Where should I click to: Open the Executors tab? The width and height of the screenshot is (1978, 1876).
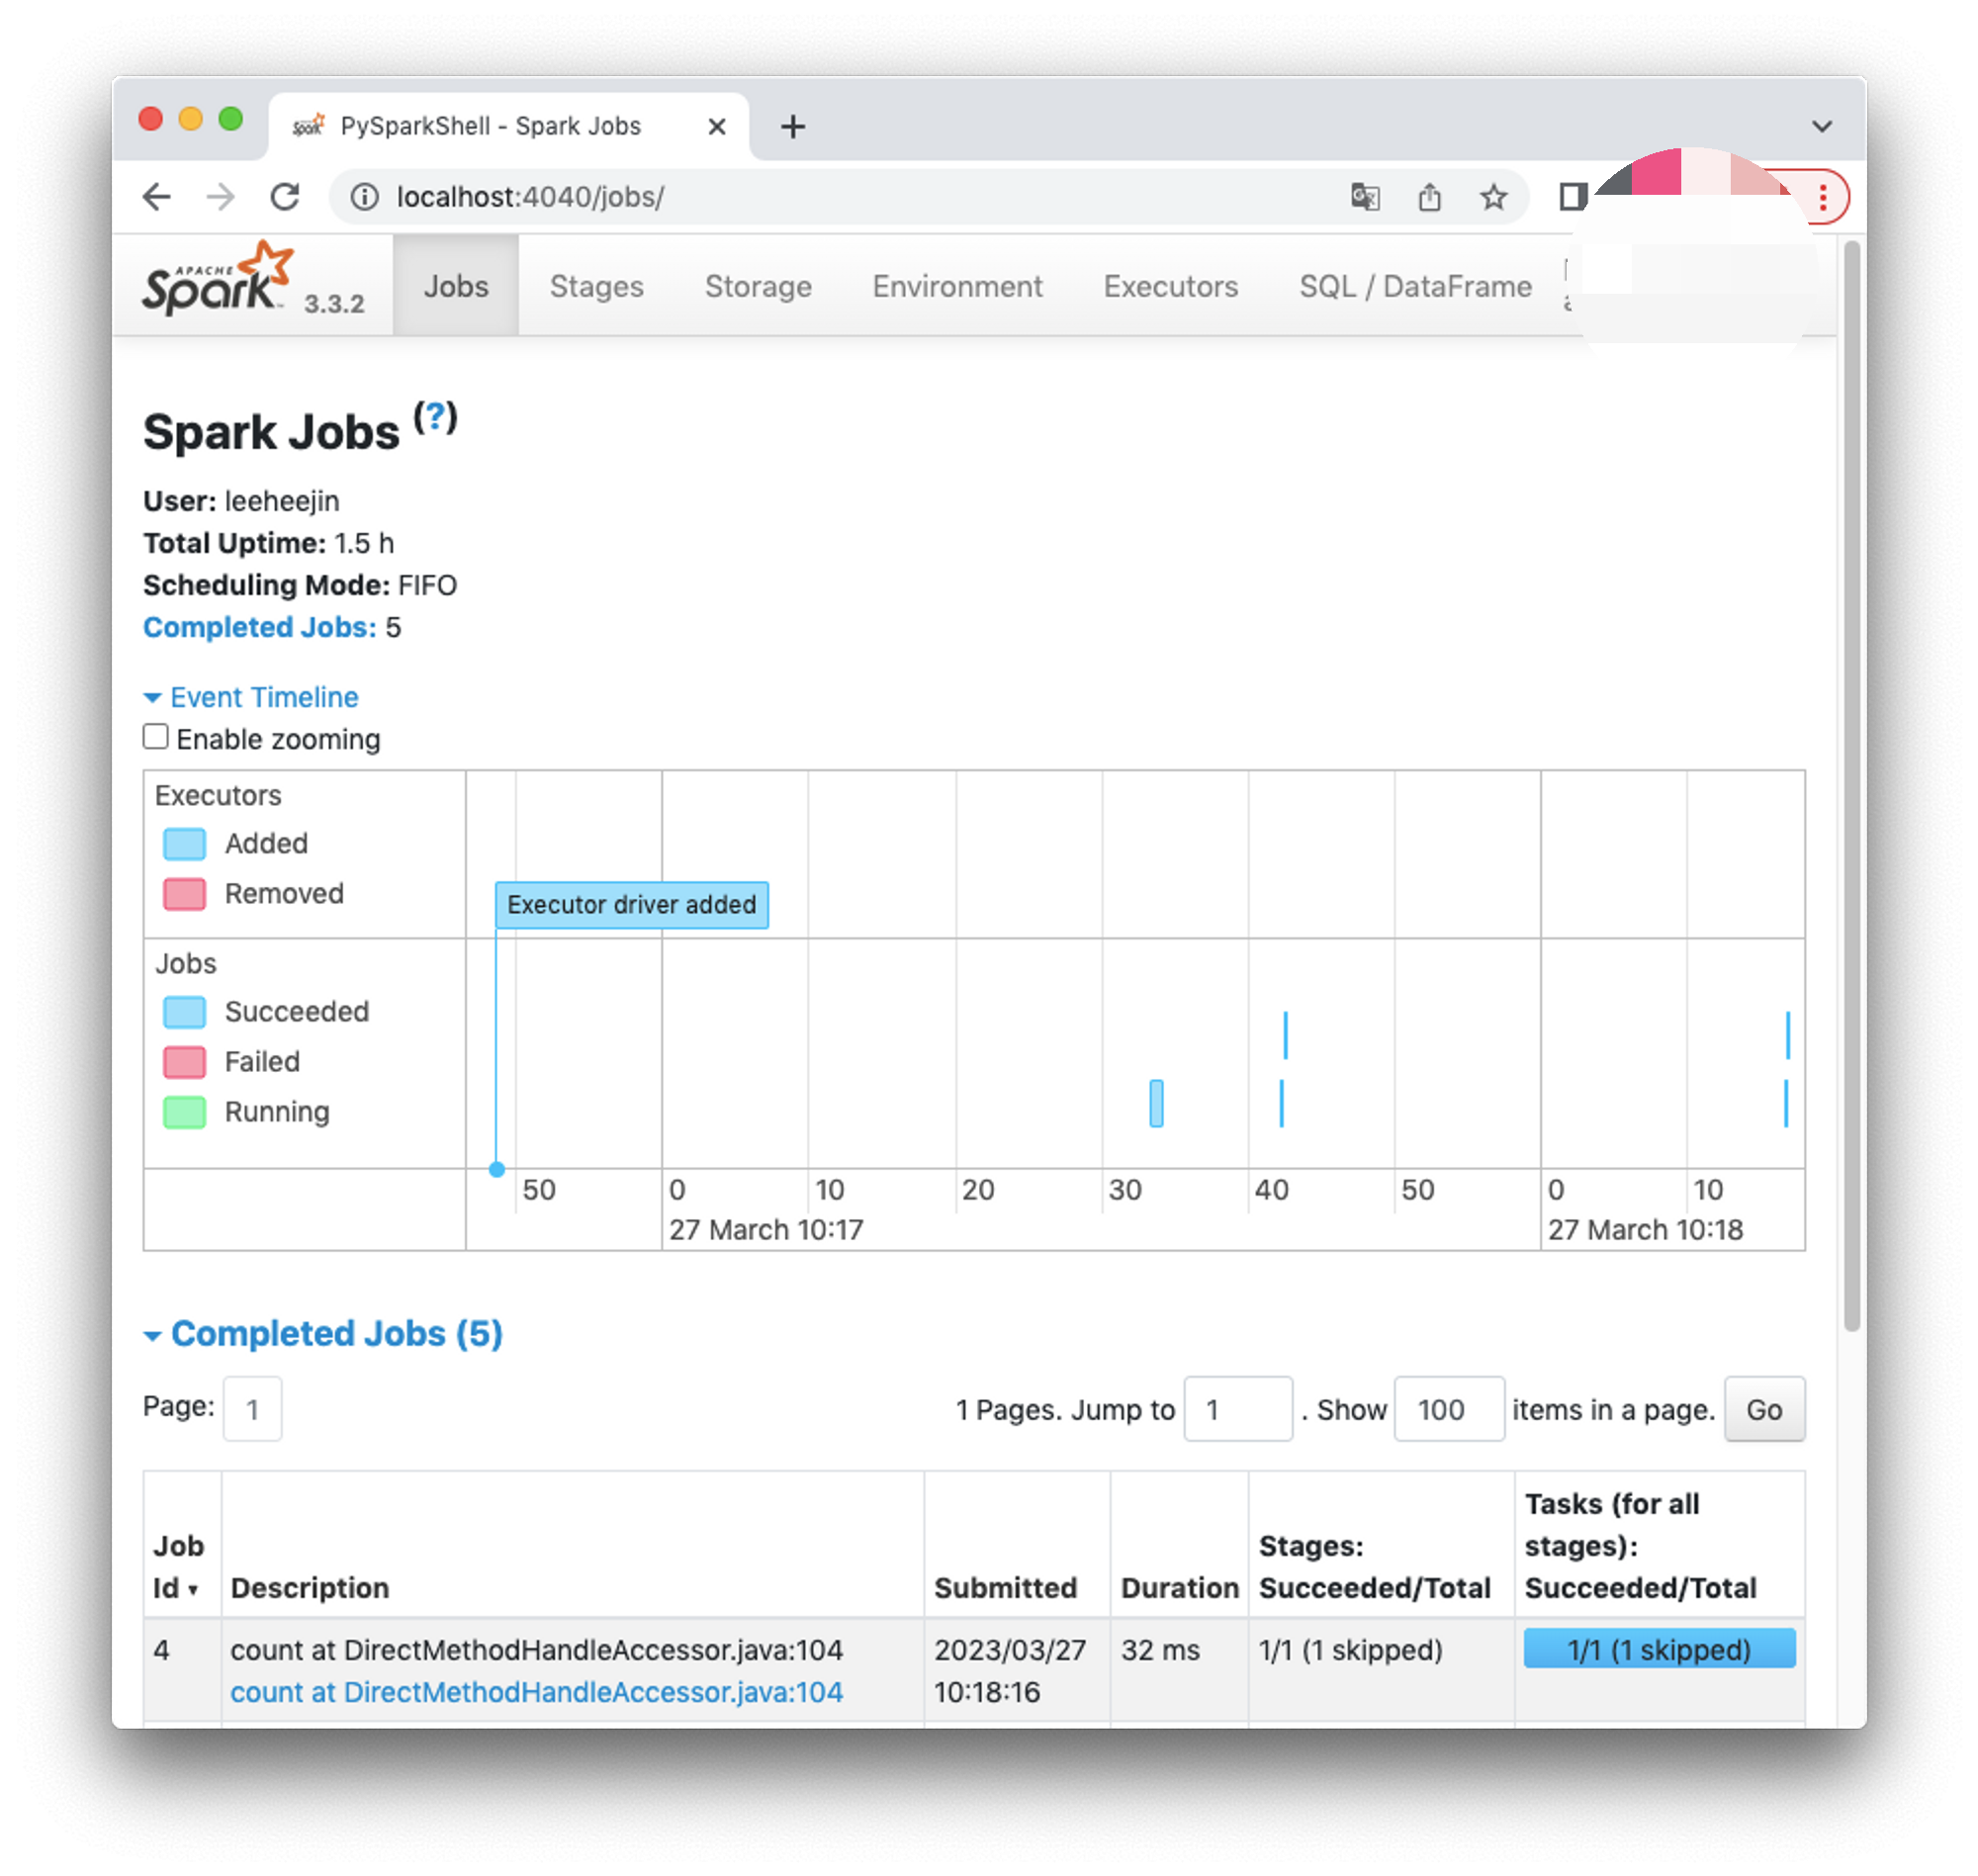[x=1170, y=287]
